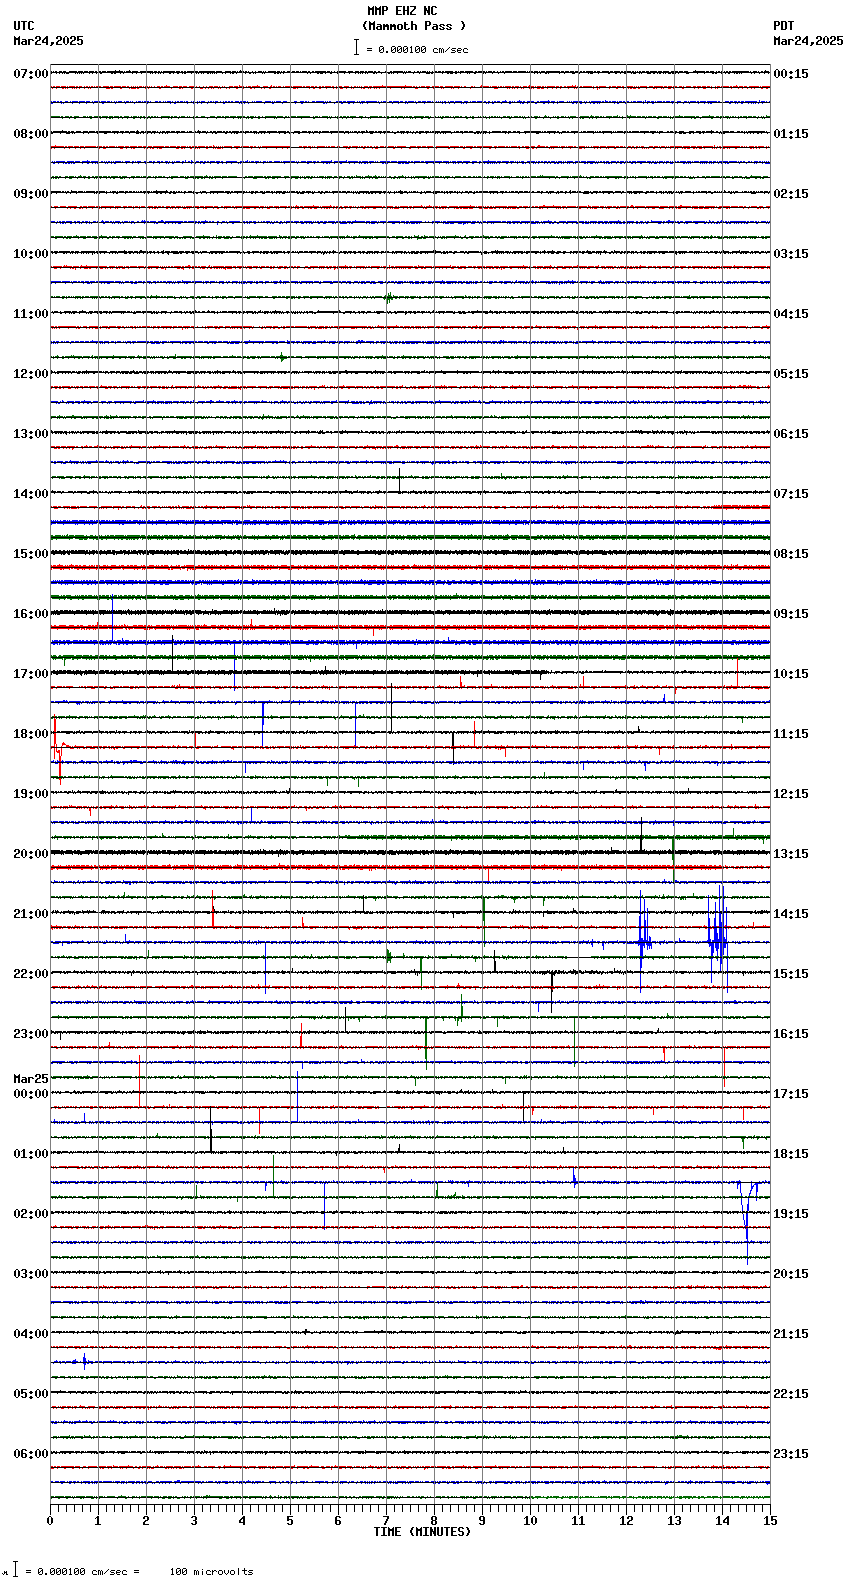Click the UTC time label '02:00'
Image resolution: width=850 pixels, height=1584 pixels.
tap(31, 1214)
